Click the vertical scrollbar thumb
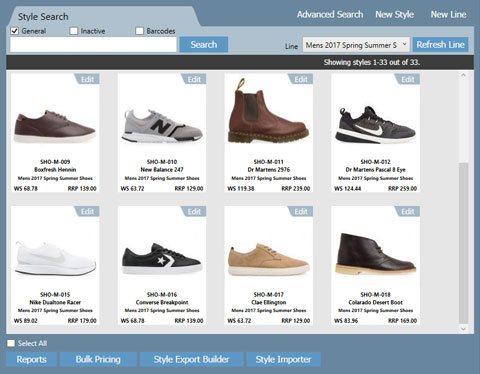The height and width of the screenshot is (374, 480). (463, 243)
